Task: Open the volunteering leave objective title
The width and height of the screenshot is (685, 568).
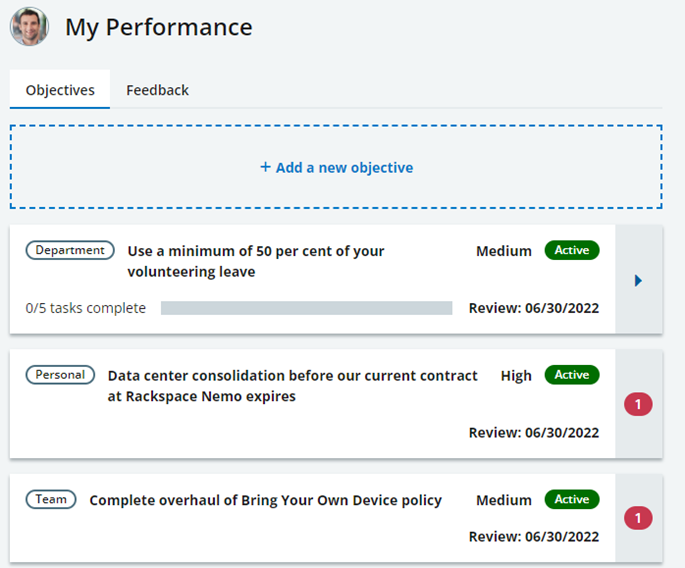Action: point(256,261)
